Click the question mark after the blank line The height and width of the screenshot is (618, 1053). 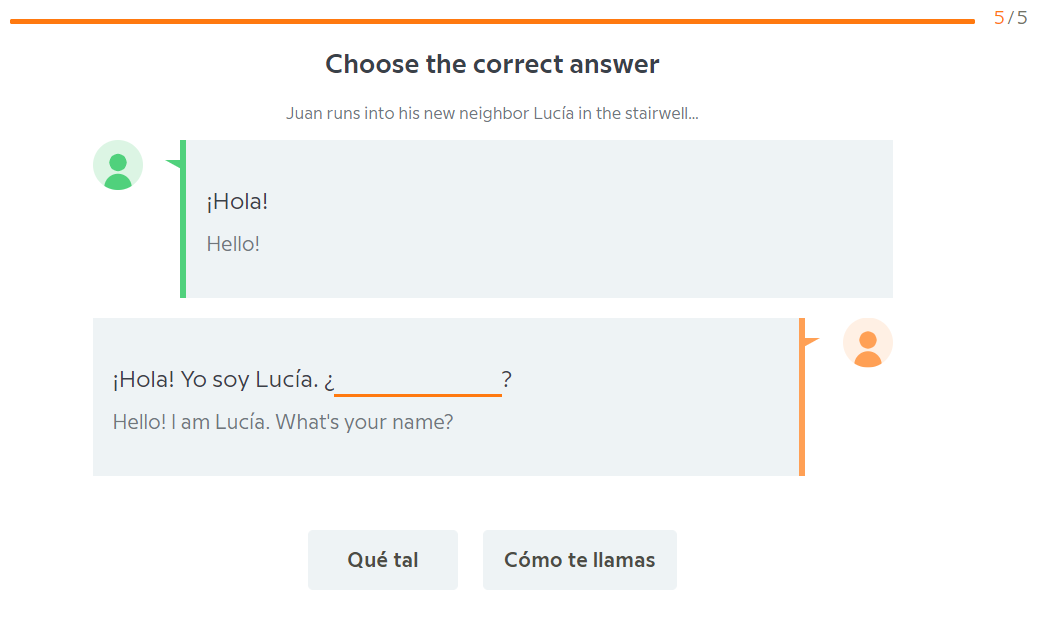click(x=507, y=380)
